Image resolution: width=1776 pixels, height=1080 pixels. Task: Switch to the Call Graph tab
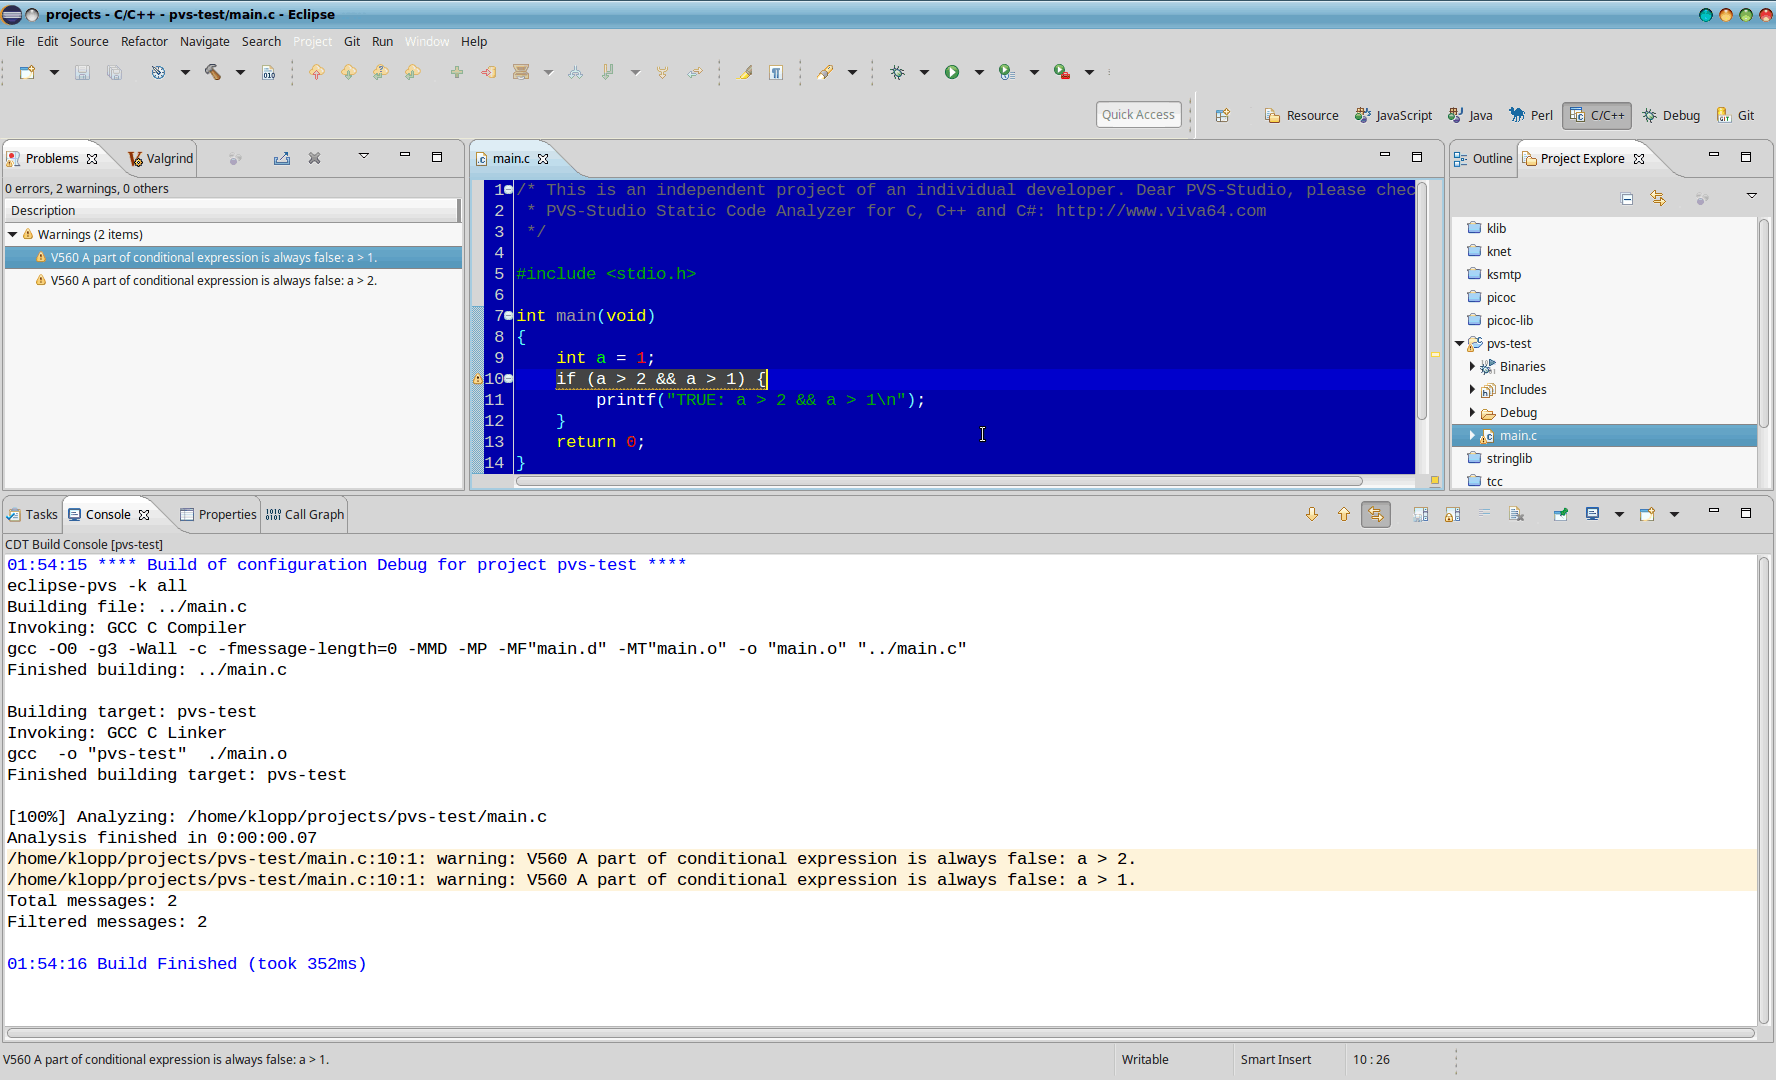click(305, 514)
